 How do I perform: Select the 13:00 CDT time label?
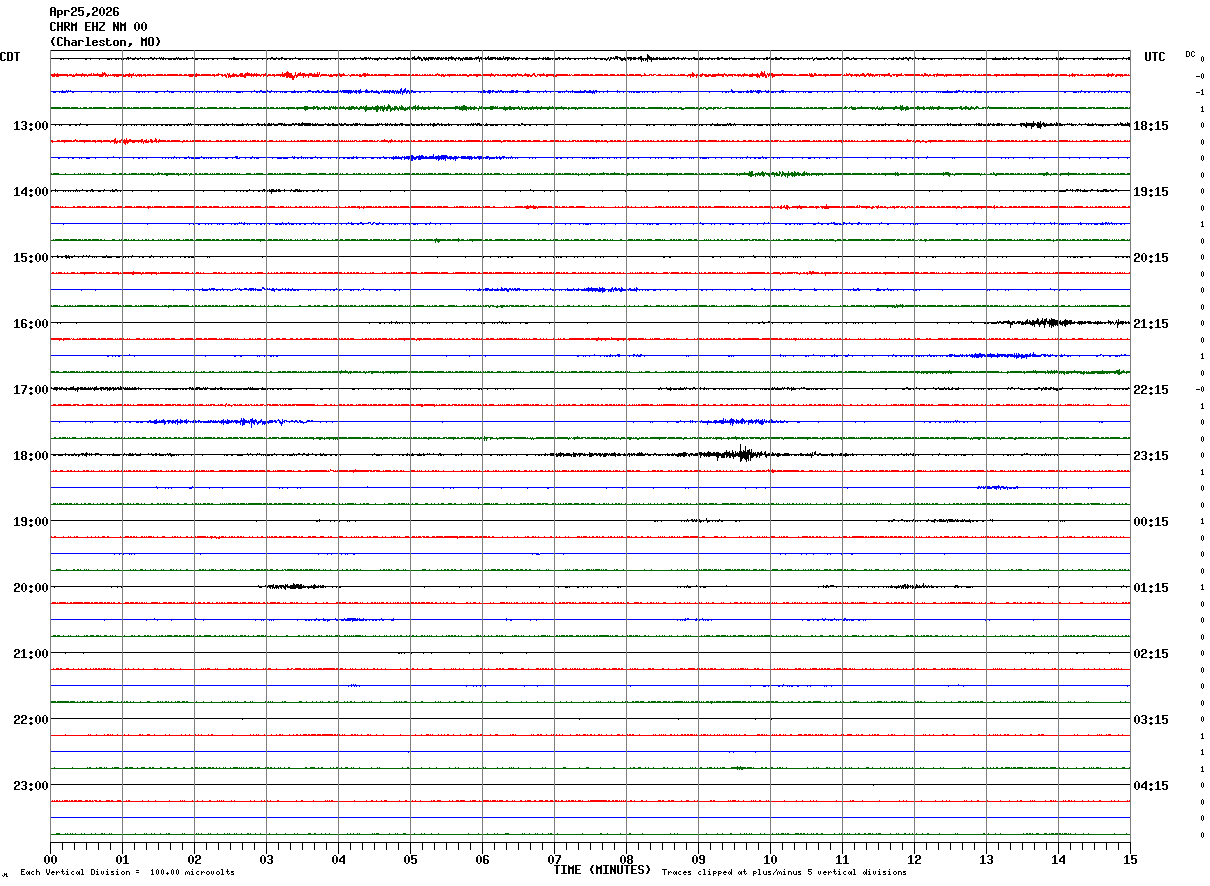tap(31, 126)
